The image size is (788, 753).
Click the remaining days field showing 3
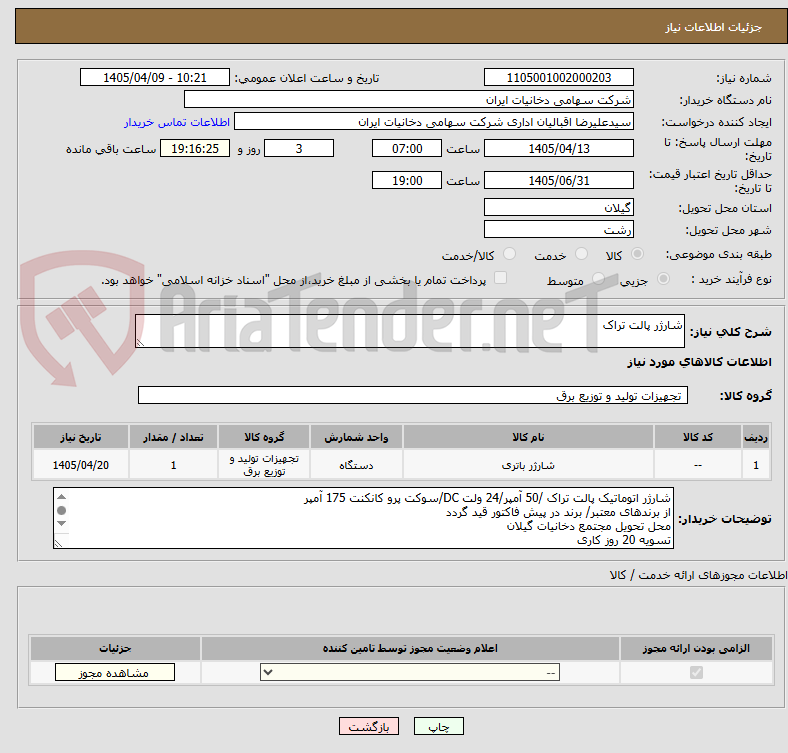click(299, 148)
